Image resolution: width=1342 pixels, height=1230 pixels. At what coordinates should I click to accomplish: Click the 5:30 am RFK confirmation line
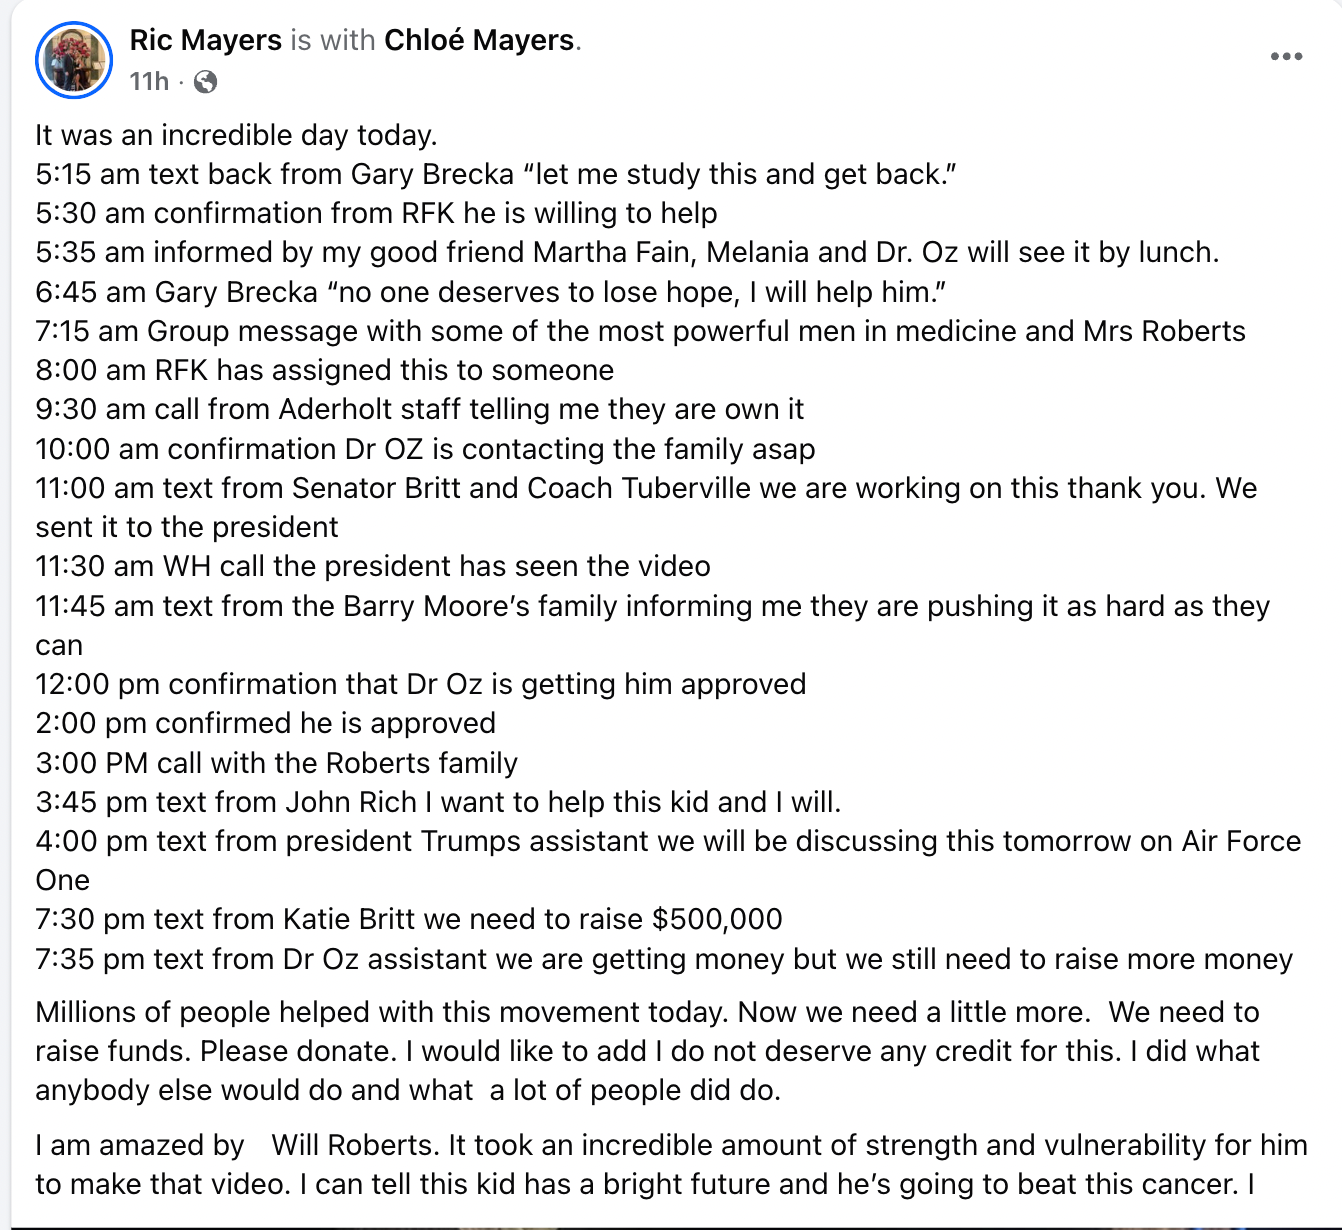coord(376,213)
